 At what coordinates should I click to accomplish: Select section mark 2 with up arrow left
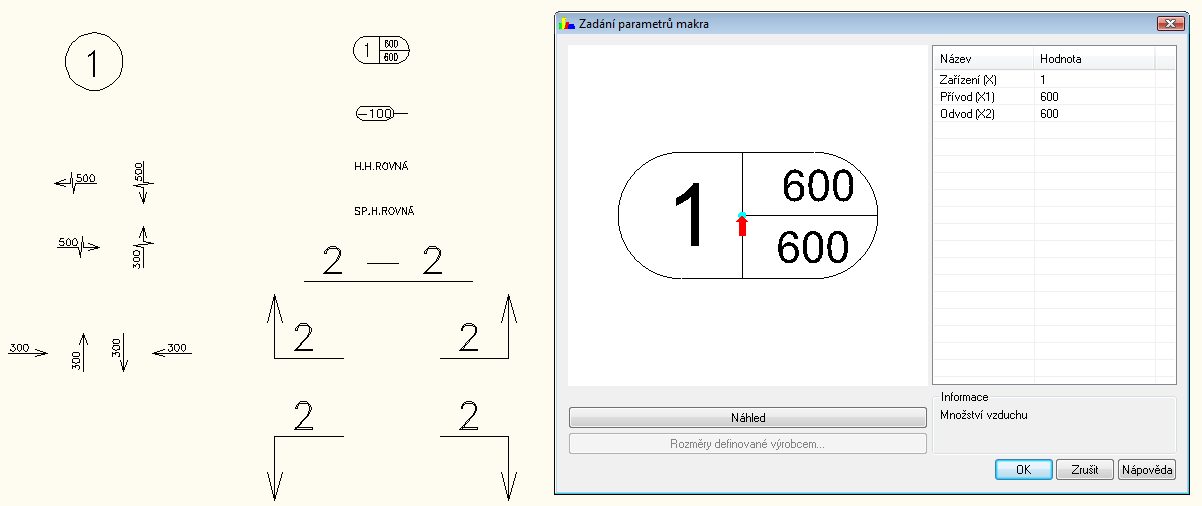click(x=304, y=327)
